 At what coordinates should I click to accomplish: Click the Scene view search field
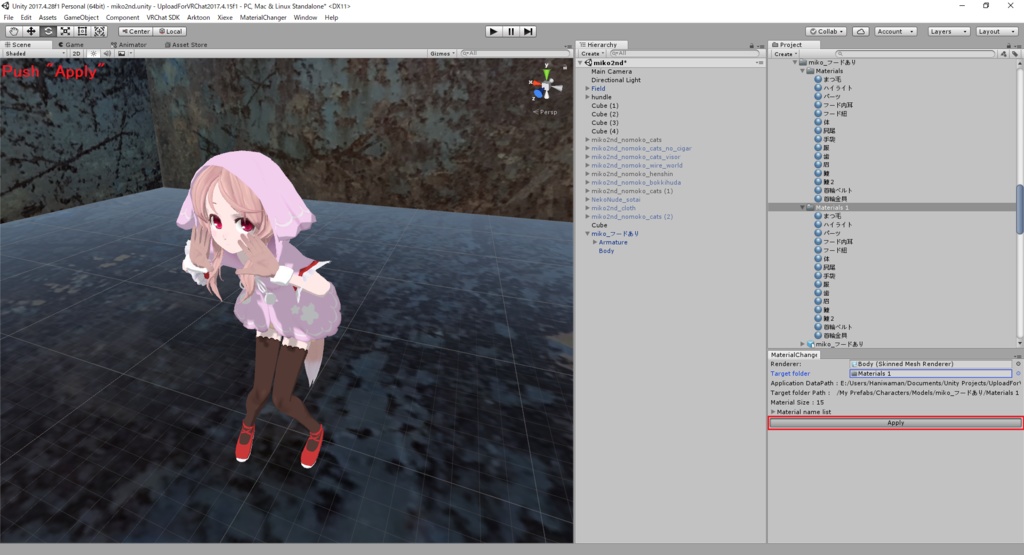tap(515, 54)
